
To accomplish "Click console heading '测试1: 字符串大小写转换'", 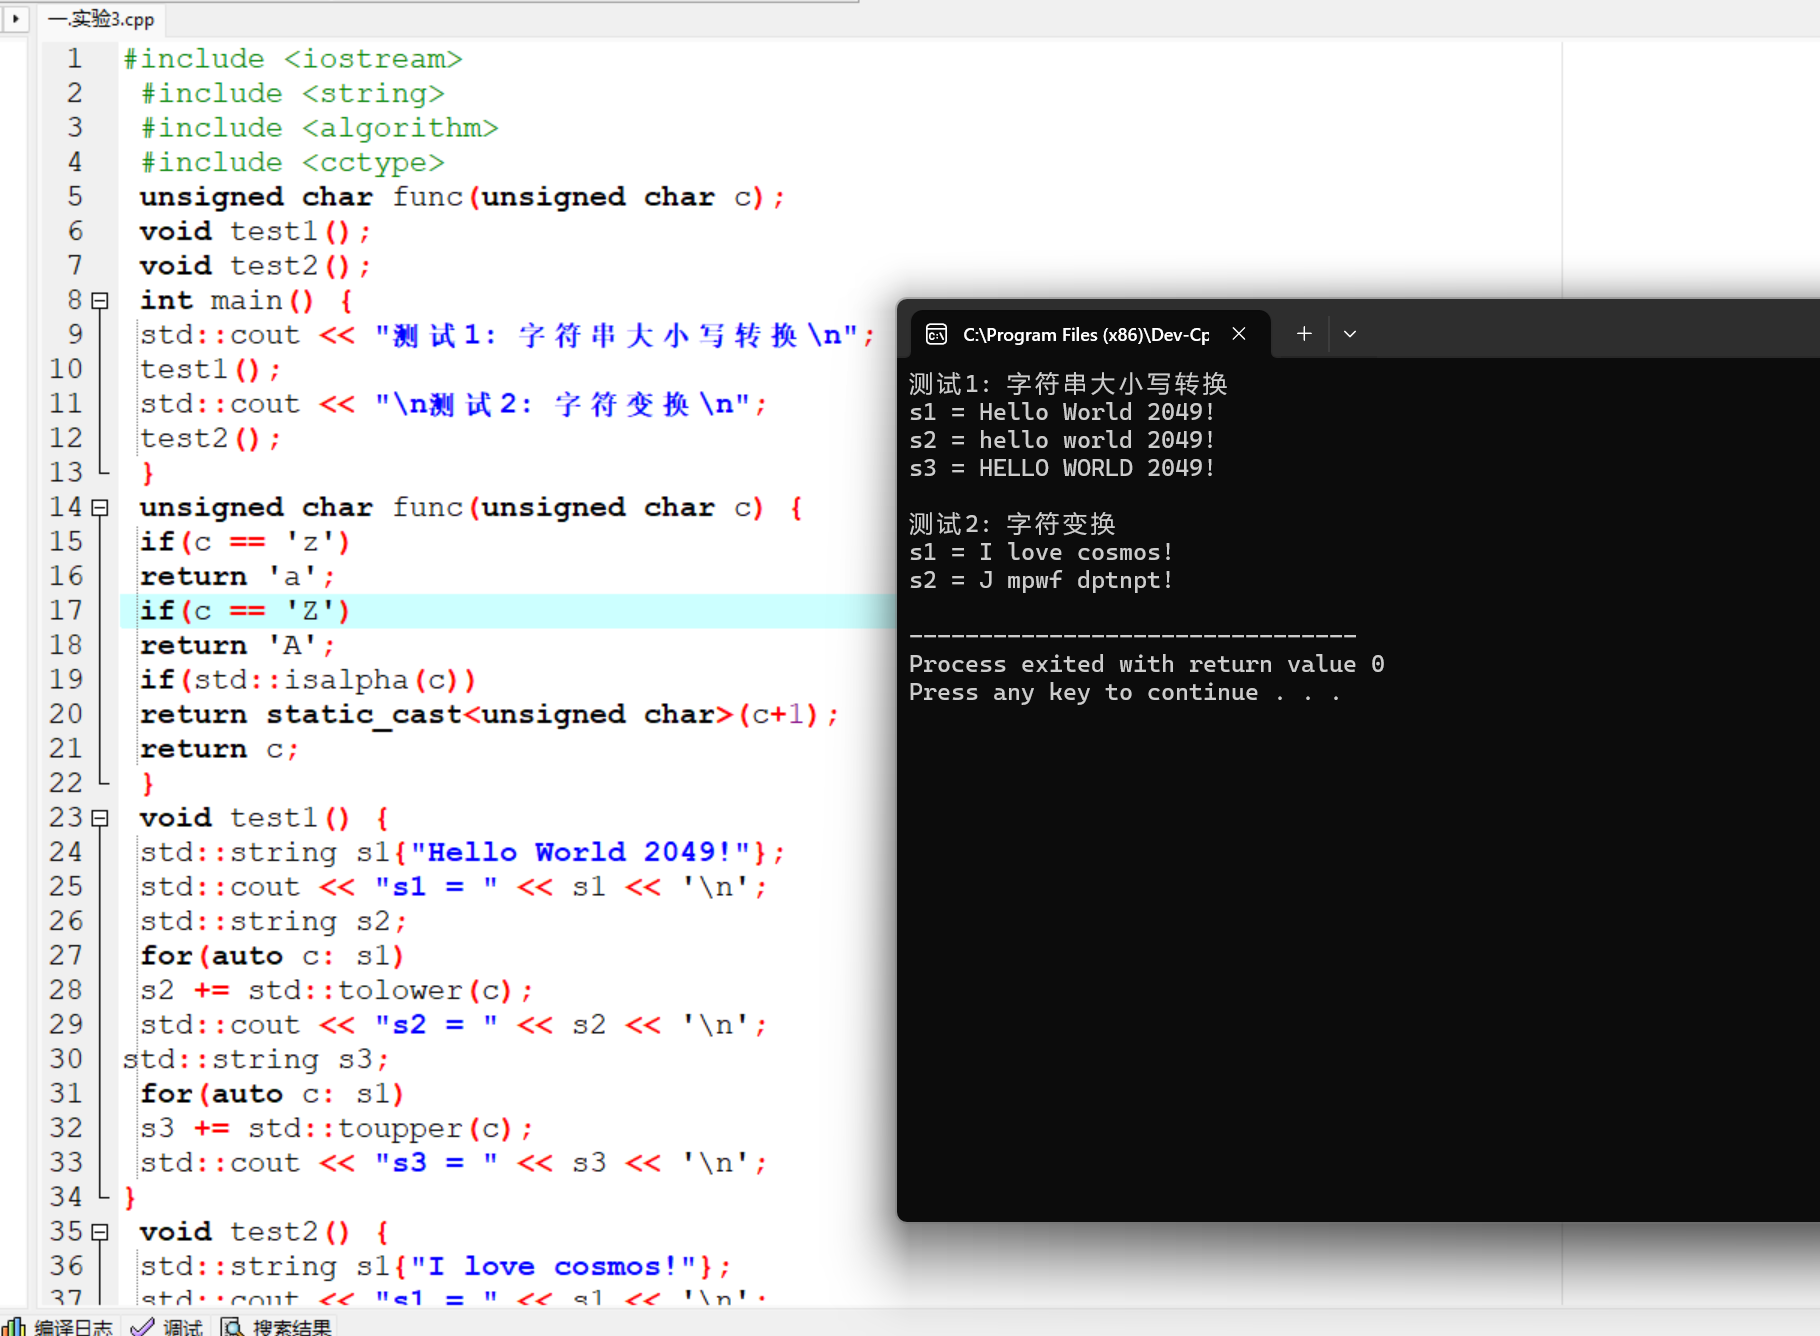I will 1068,384.
